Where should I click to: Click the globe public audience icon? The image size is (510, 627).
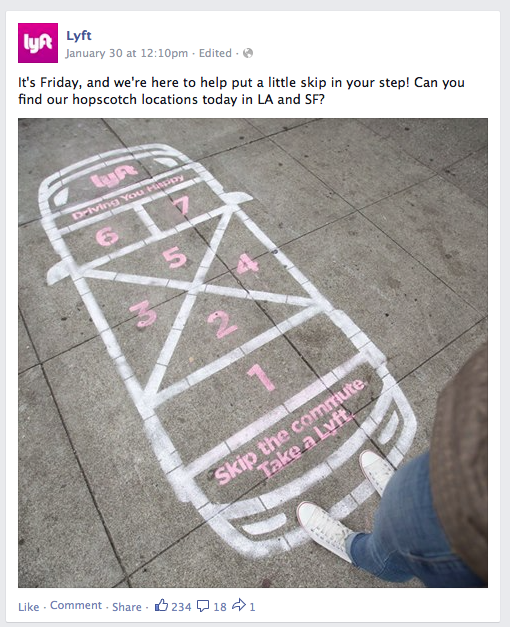pos(248,53)
